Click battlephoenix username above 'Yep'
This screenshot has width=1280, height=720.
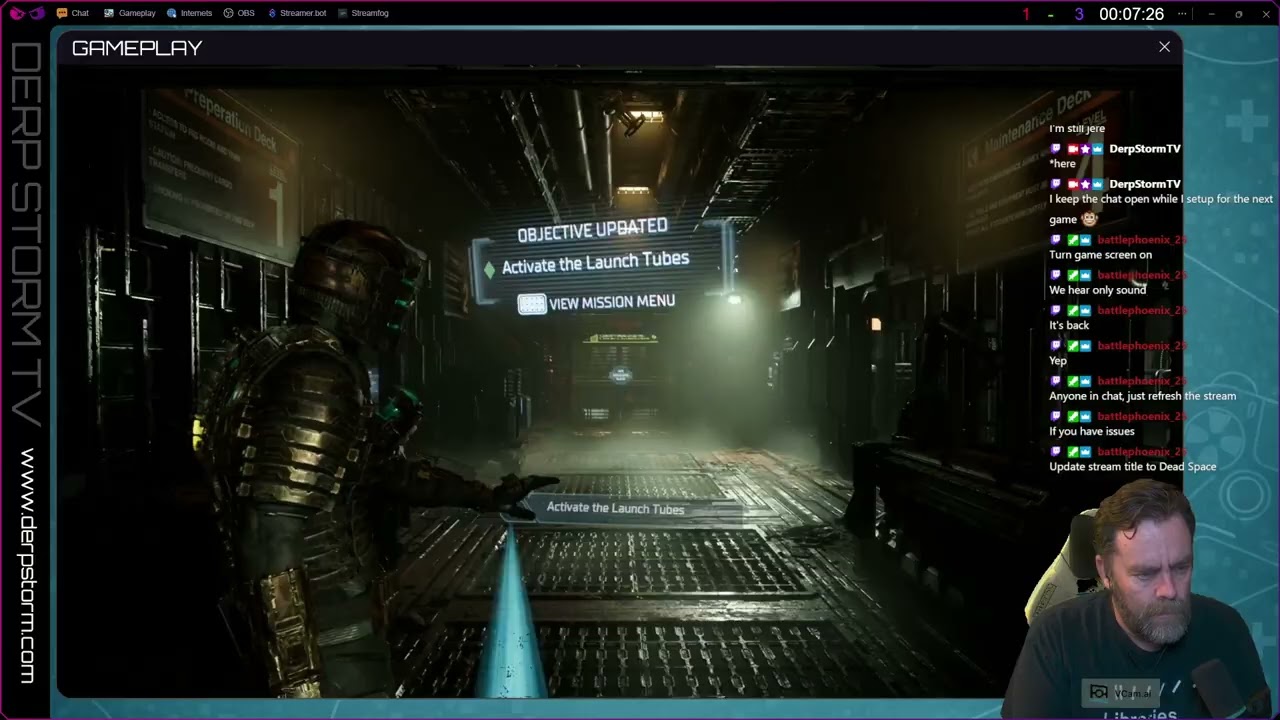pyautogui.click(x=1141, y=346)
